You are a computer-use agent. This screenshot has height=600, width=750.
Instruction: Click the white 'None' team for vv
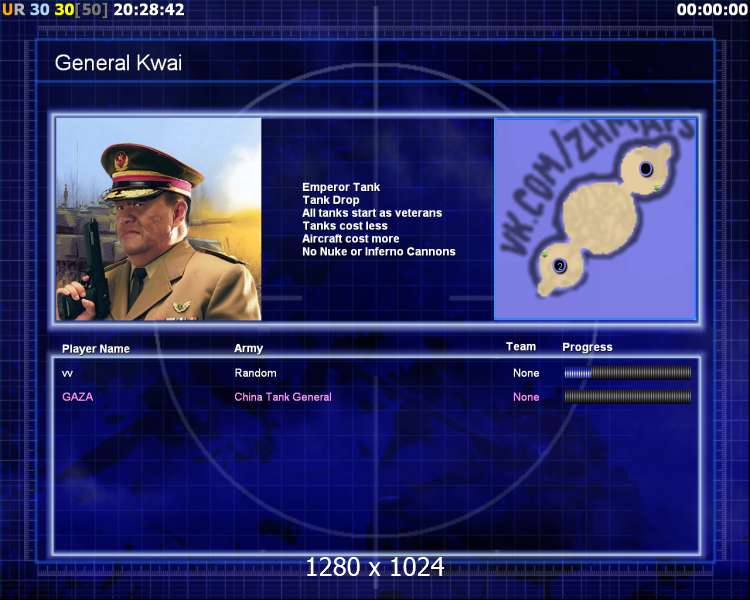[x=526, y=373]
